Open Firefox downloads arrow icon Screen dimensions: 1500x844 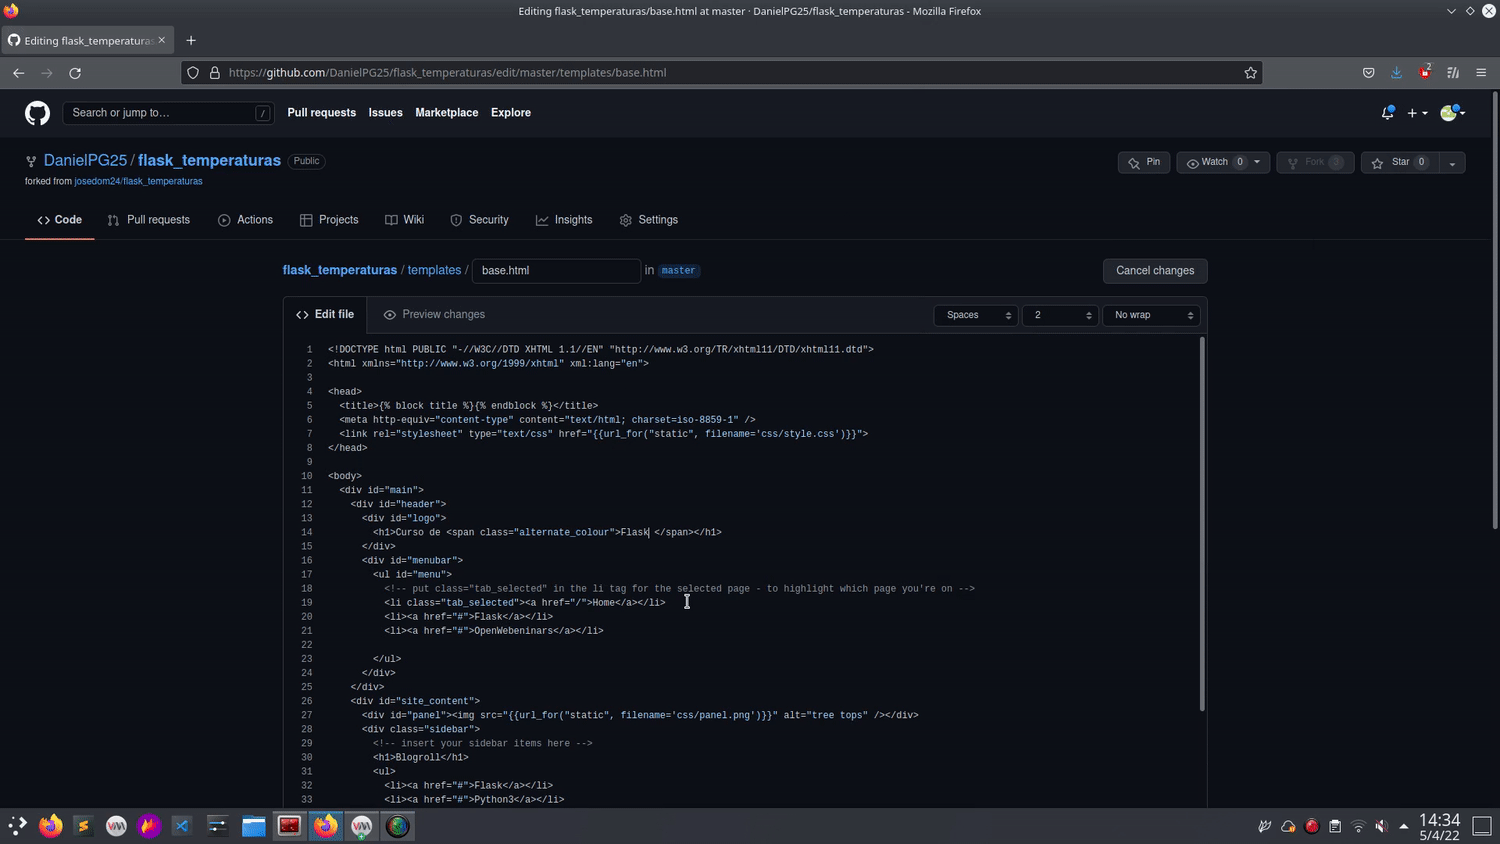[1396, 73]
